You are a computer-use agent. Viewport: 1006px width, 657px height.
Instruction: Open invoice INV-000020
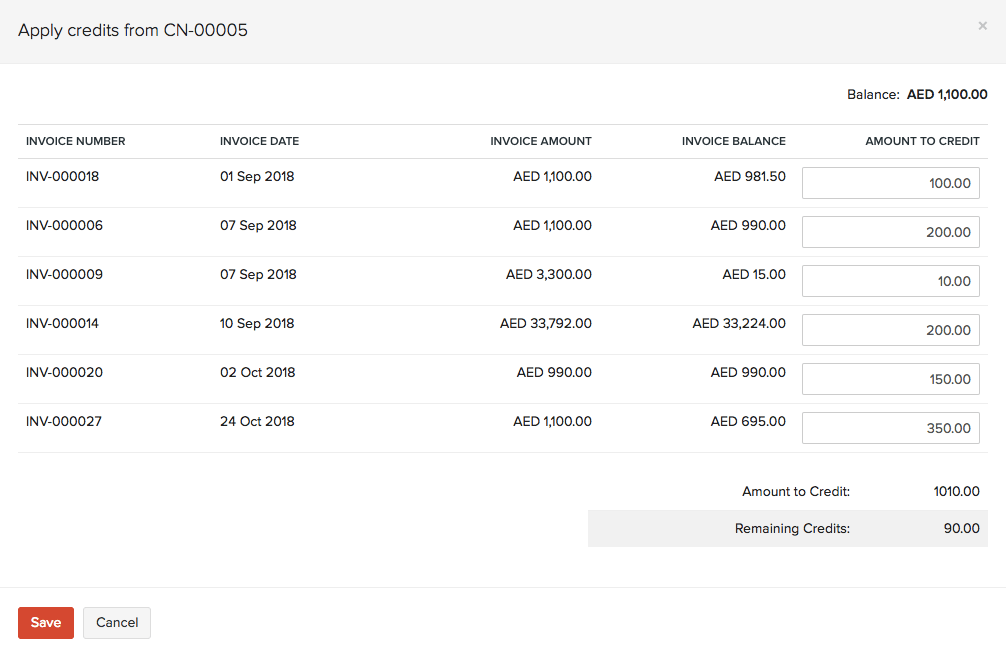point(64,372)
